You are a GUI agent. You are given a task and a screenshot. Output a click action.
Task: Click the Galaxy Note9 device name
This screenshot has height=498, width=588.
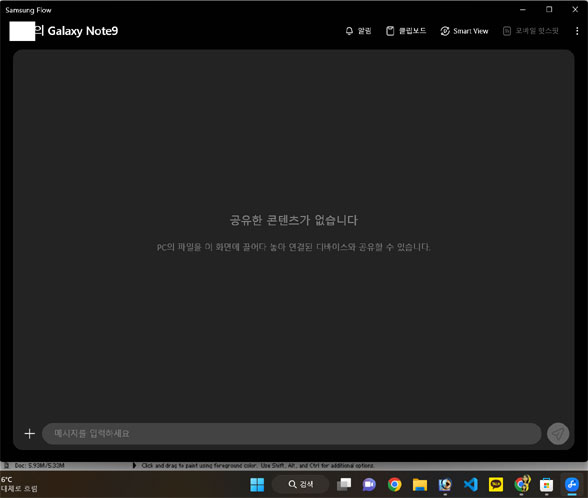(x=82, y=31)
